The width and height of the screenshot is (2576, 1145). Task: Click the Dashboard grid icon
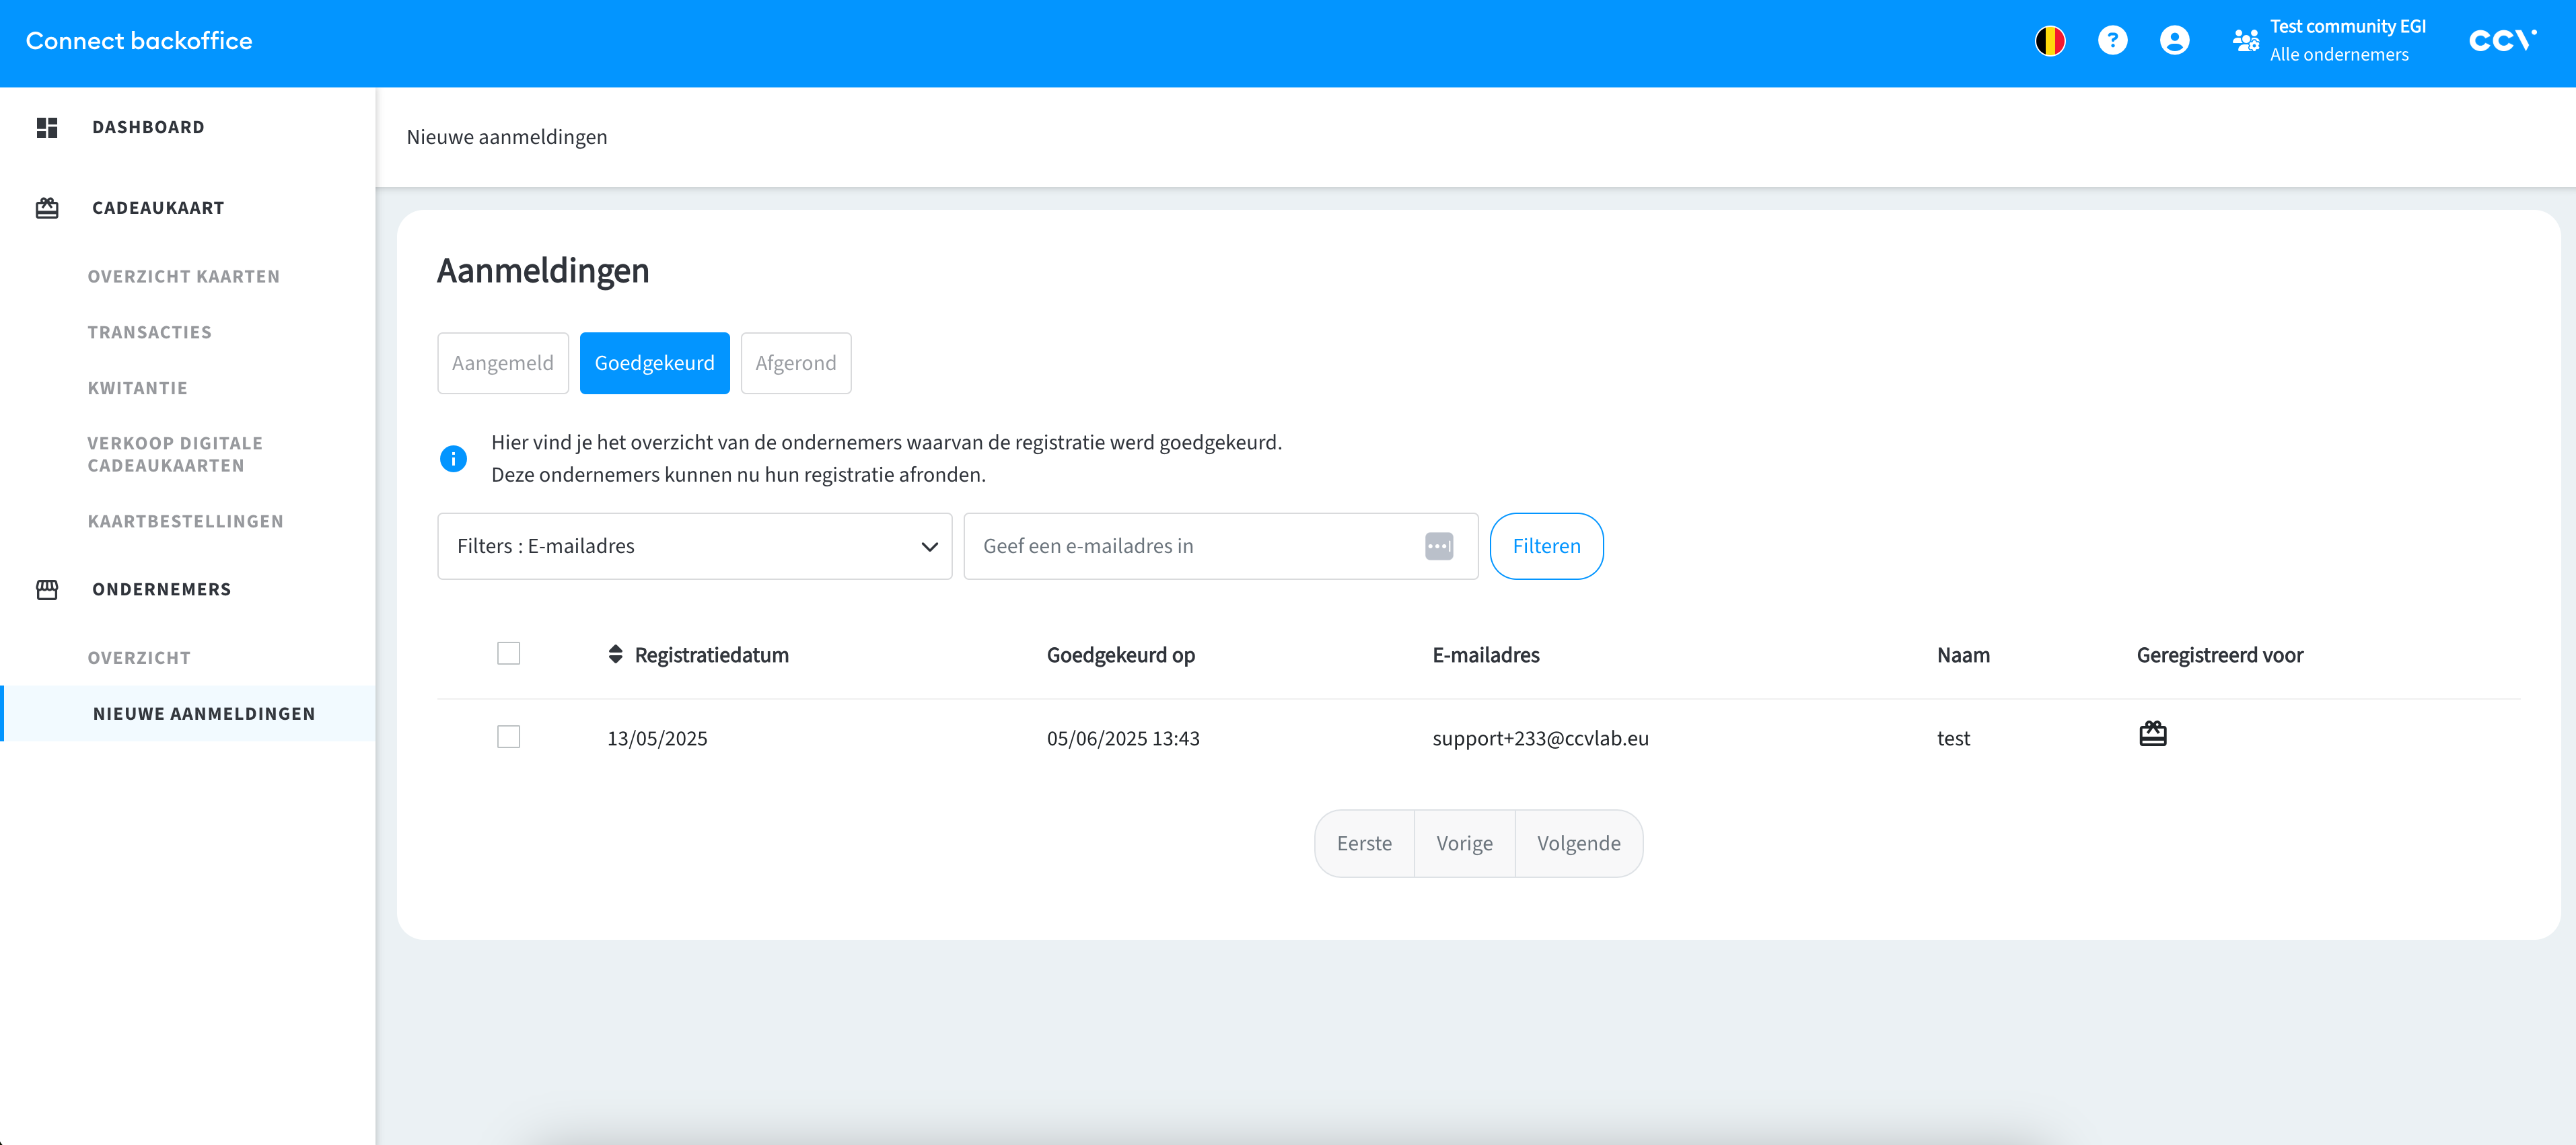tap(47, 127)
